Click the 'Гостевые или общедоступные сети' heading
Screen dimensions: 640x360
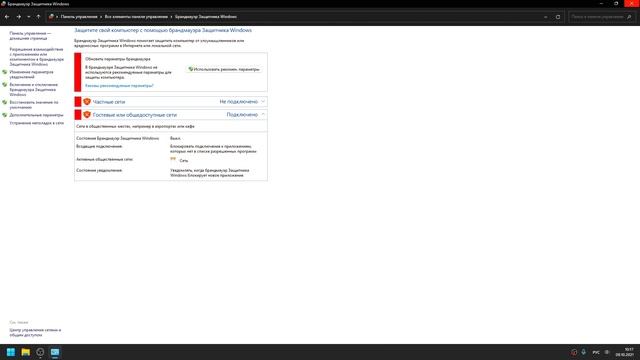135,115
